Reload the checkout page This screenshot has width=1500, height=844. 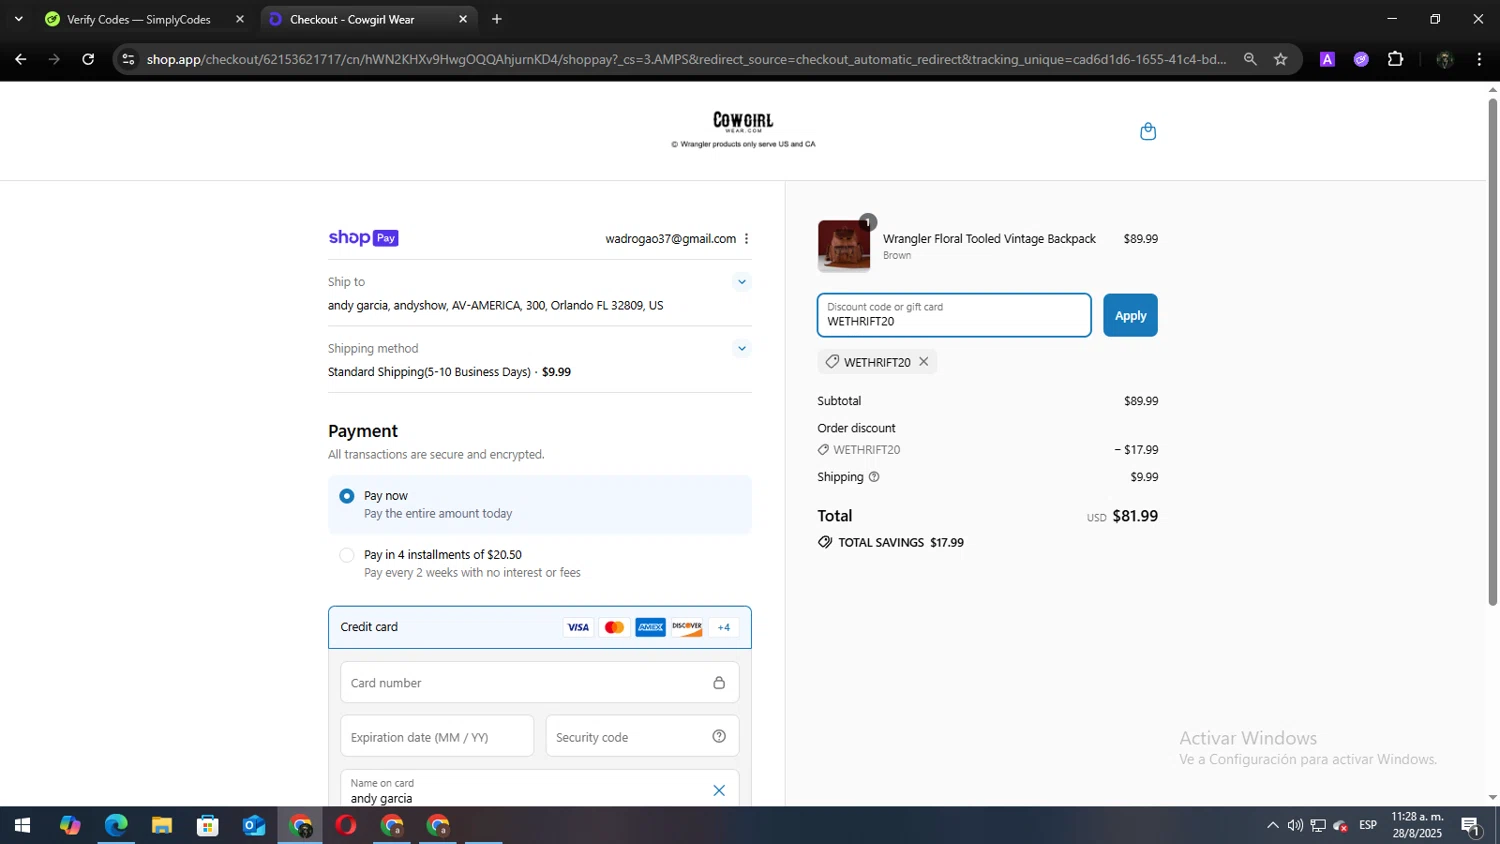pyautogui.click(x=88, y=60)
